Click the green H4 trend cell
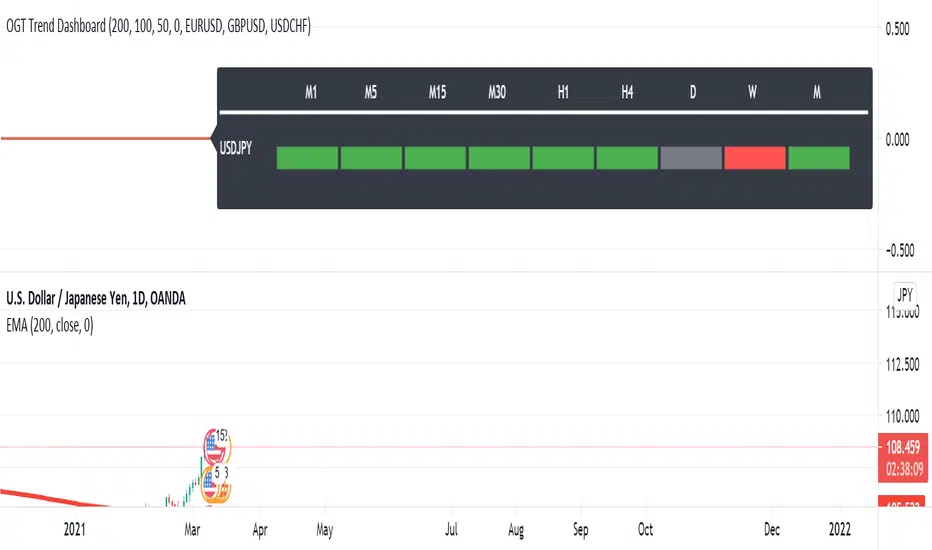Screen dimensions: 932x550 point(627,158)
